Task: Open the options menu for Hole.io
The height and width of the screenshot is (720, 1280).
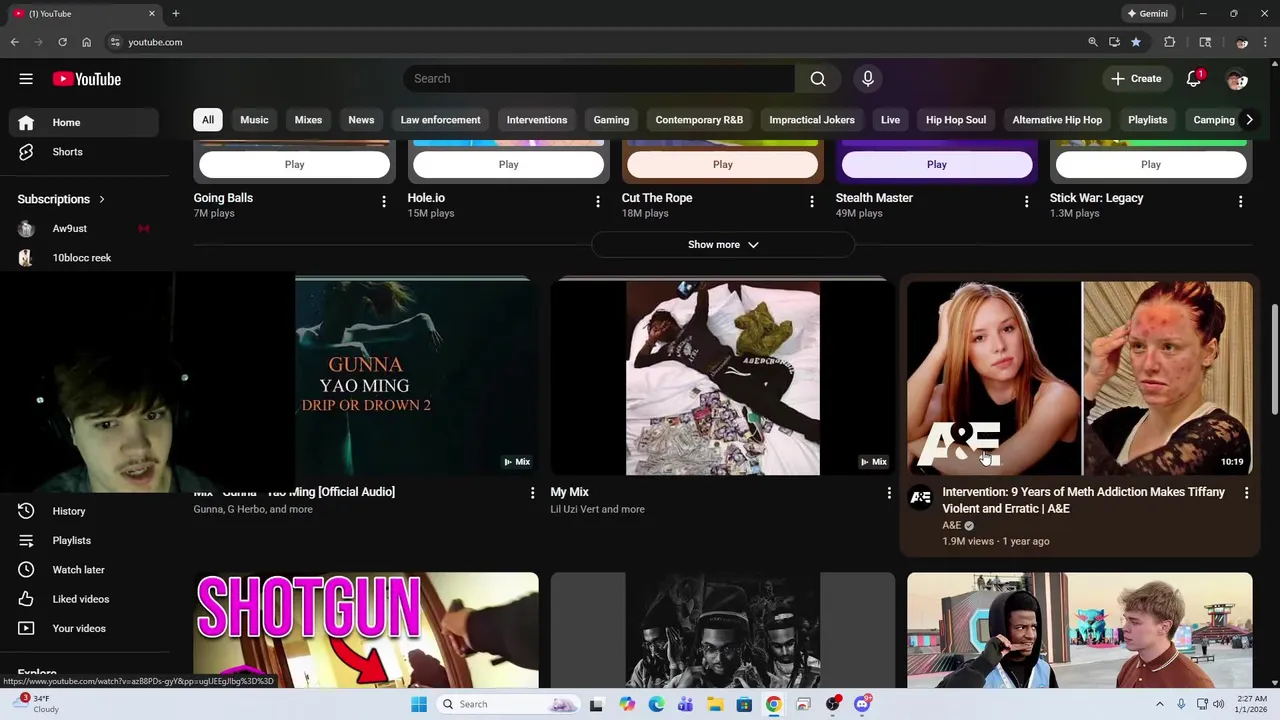Action: 598,202
